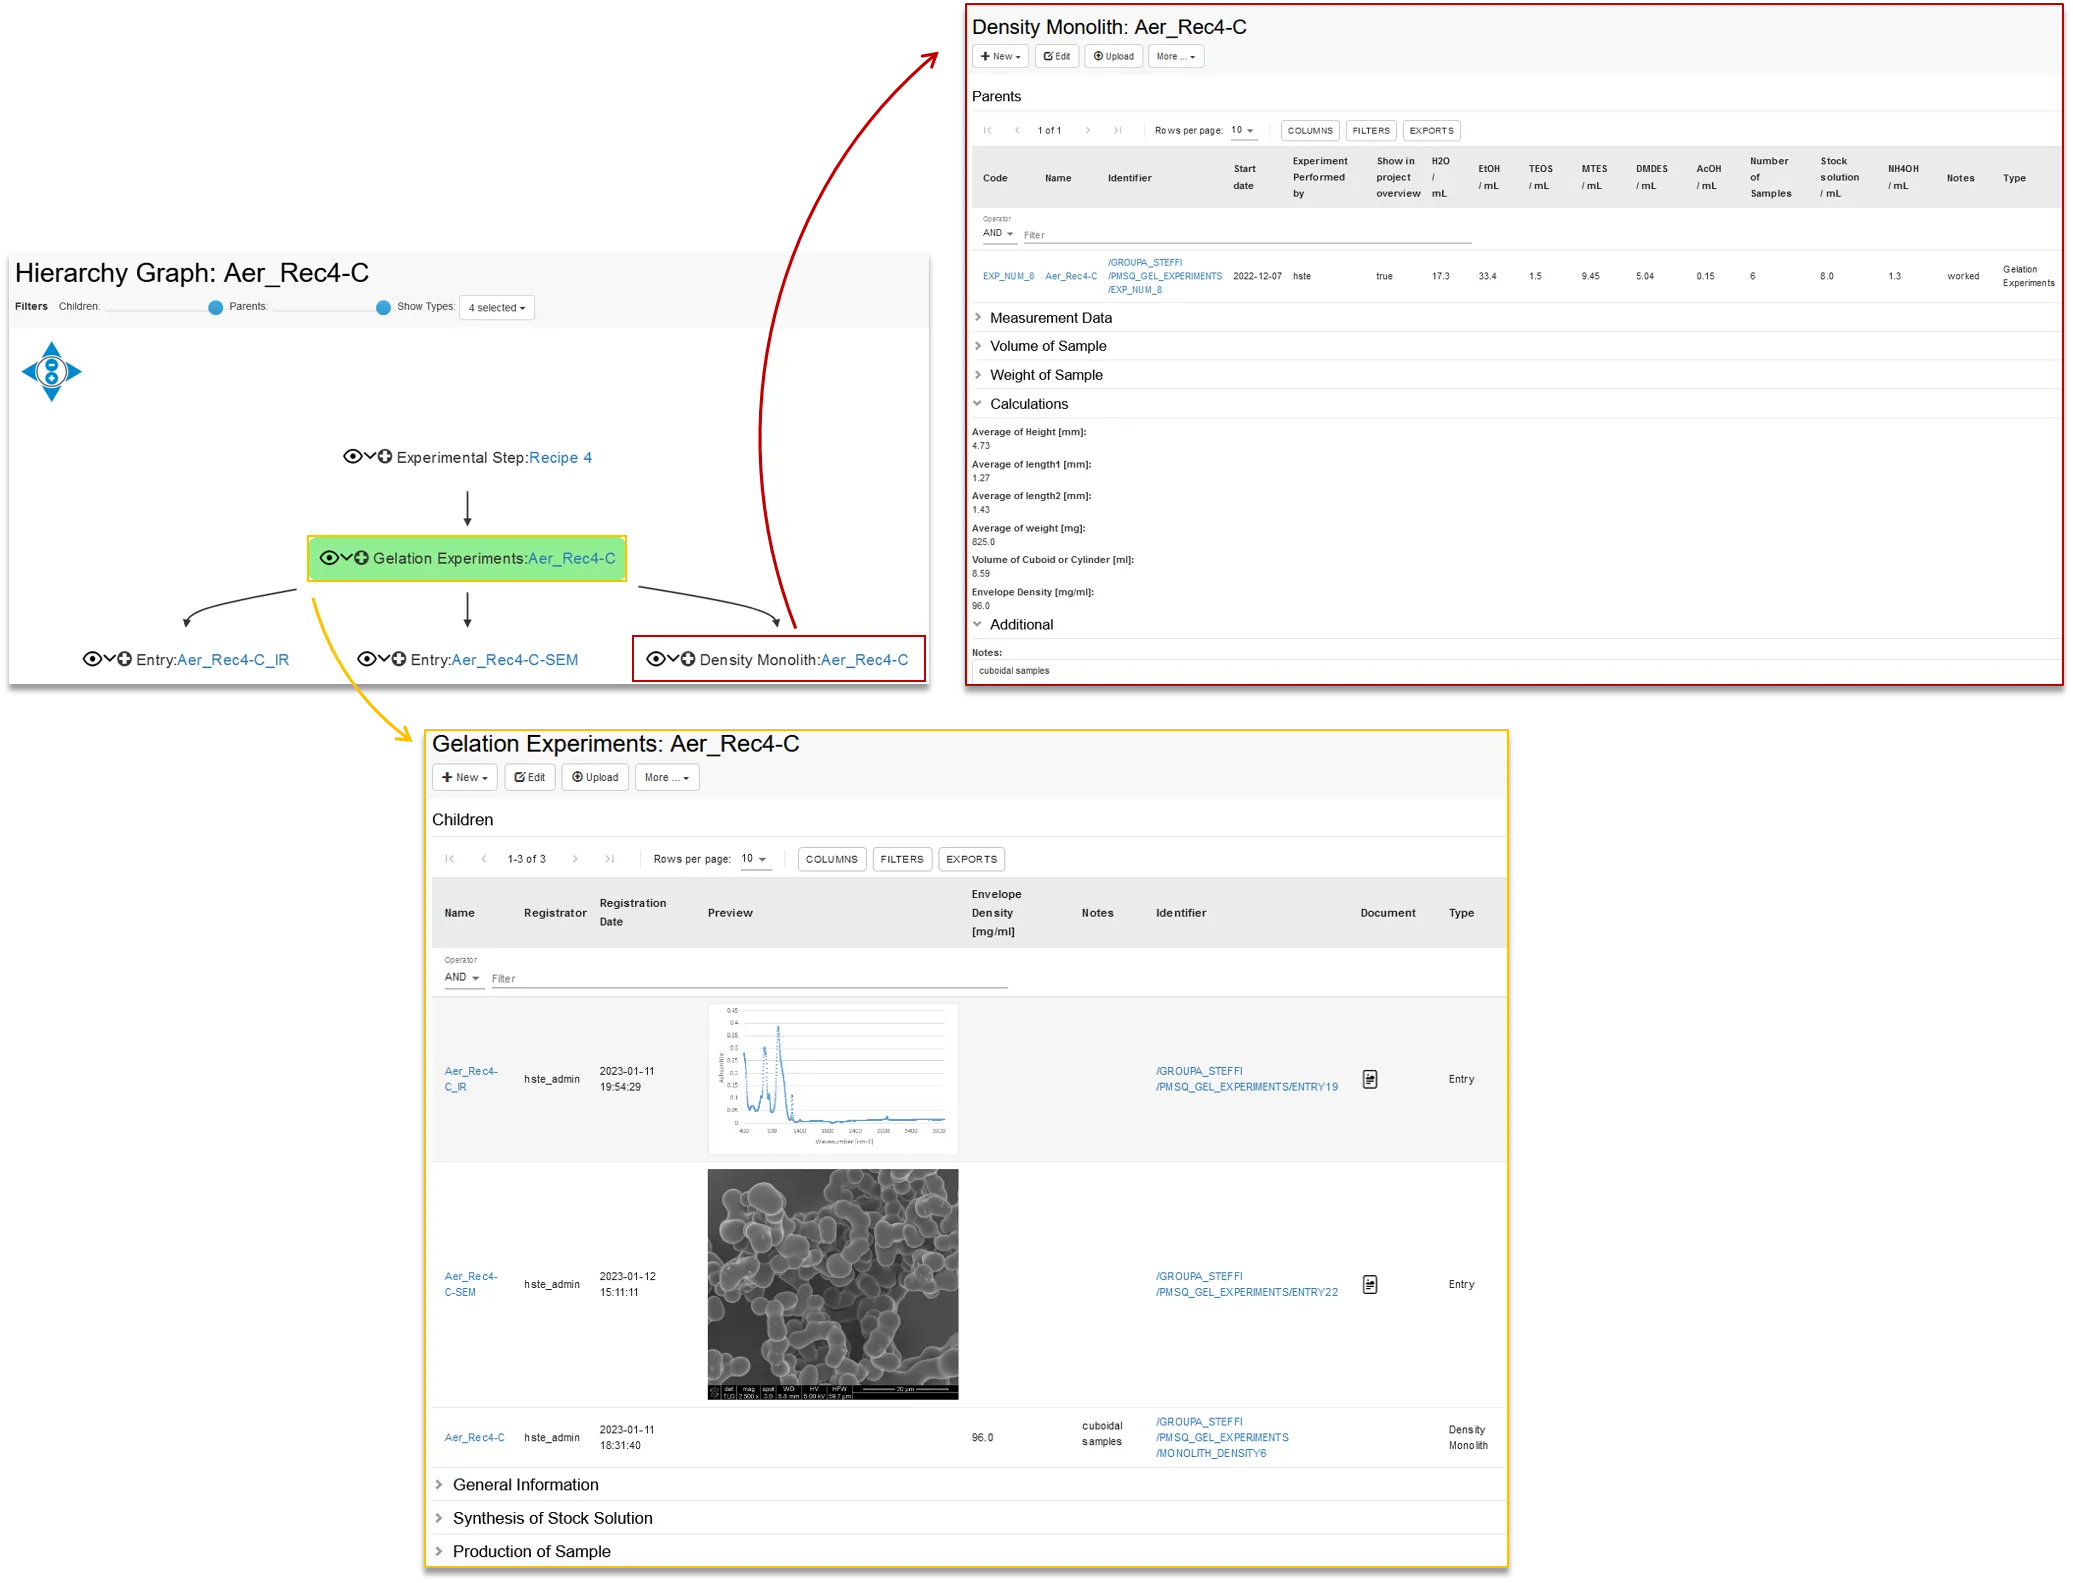Image resolution: width=2073 pixels, height=1583 pixels.
Task: Go to next page in Parents table
Action: [x=1088, y=130]
